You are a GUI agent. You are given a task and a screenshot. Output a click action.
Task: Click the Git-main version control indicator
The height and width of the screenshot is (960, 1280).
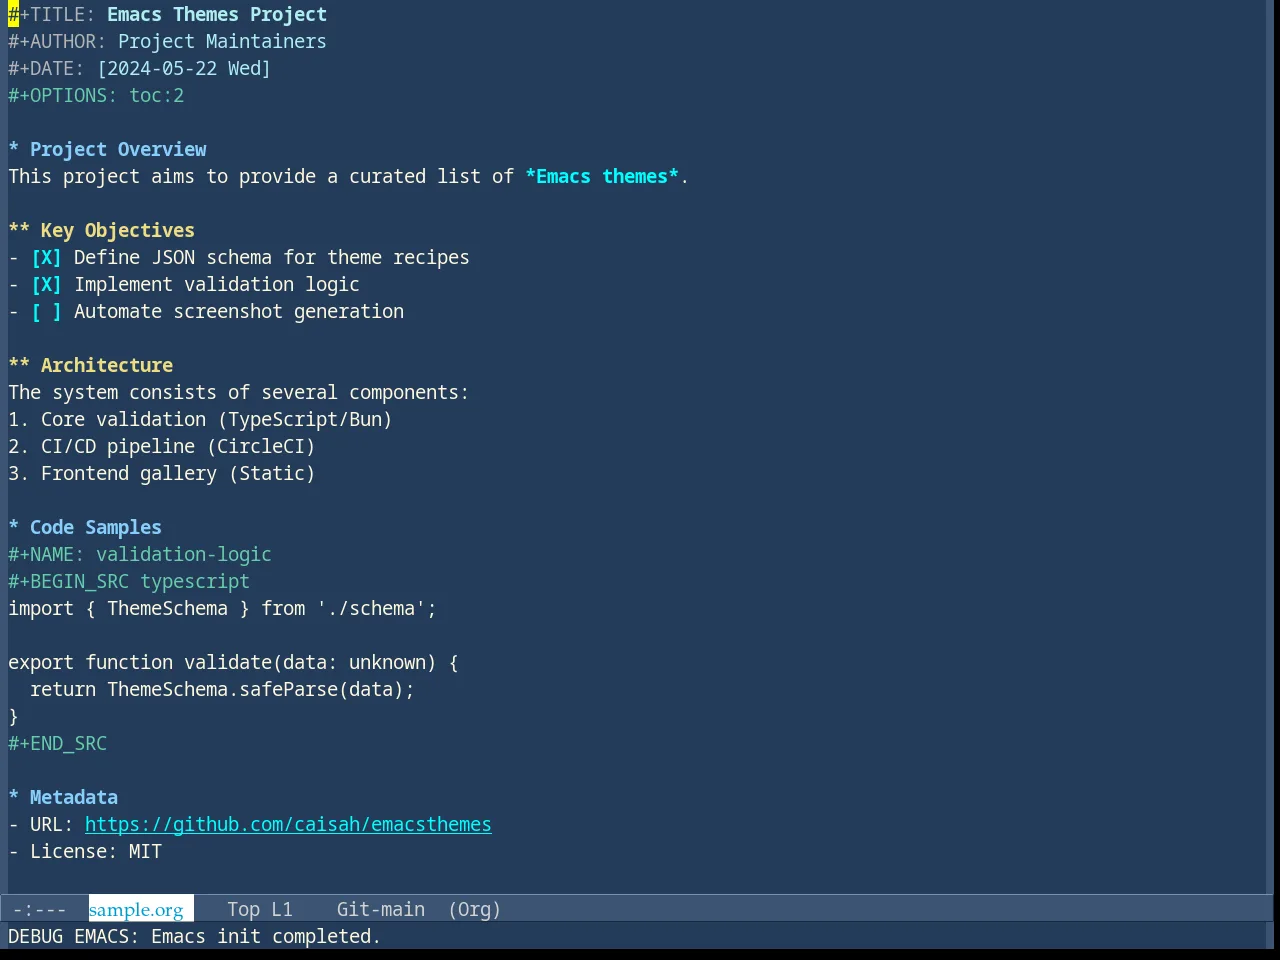381,910
